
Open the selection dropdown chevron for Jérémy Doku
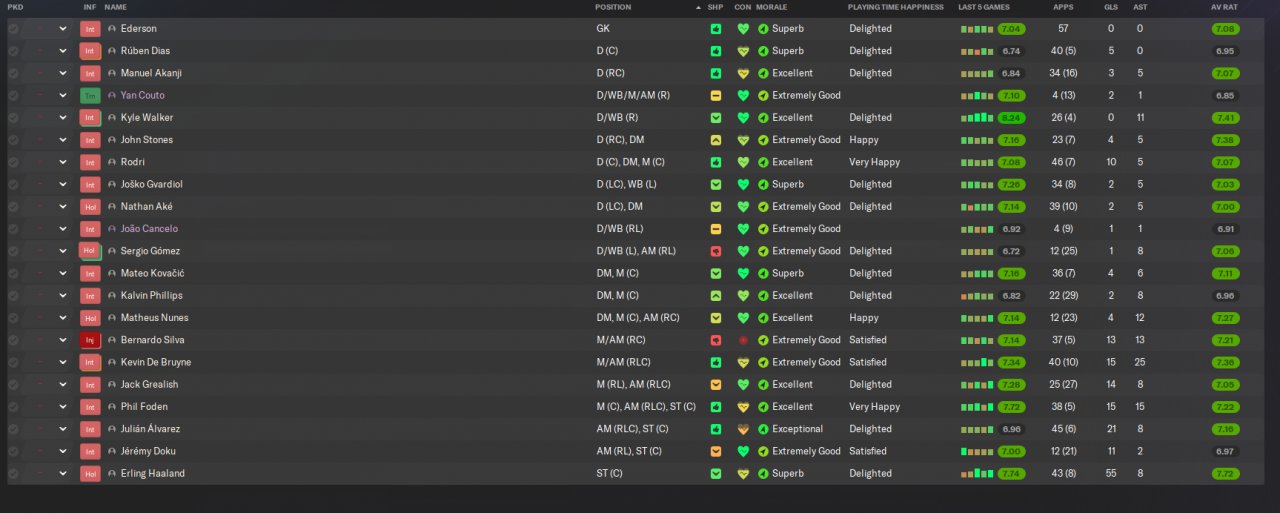(63, 451)
